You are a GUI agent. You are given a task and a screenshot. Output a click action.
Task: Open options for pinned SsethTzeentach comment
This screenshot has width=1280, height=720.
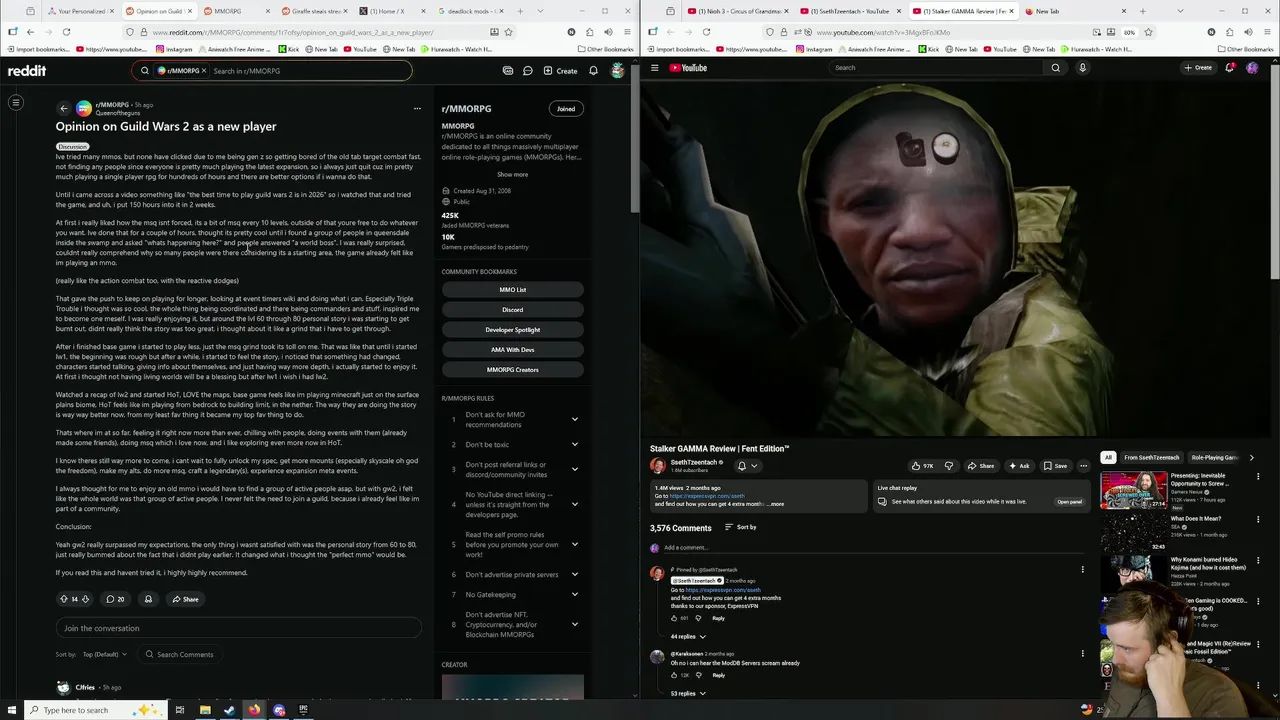point(1082,570)
